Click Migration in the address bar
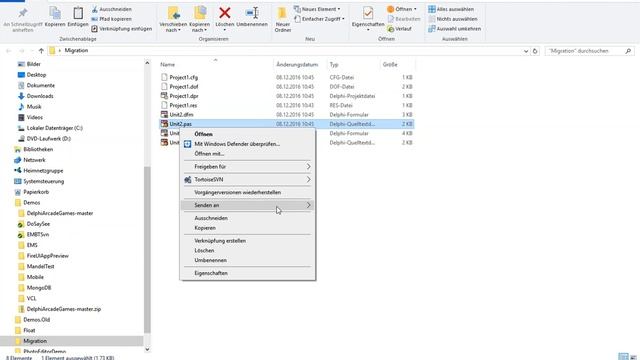Screen dimensions: 640x360 [x=76, y=51]
